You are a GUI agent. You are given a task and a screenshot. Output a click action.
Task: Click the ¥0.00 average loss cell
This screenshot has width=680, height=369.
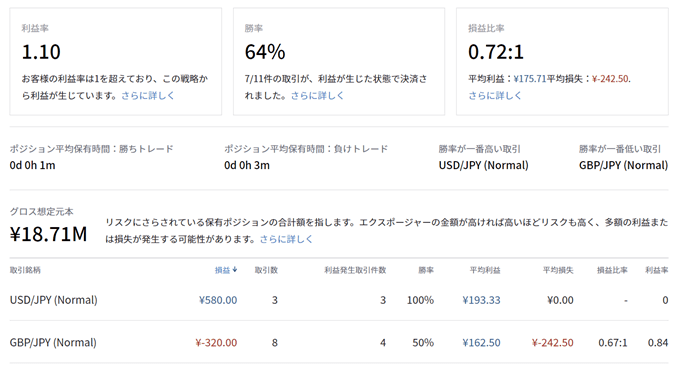[560, 300]
